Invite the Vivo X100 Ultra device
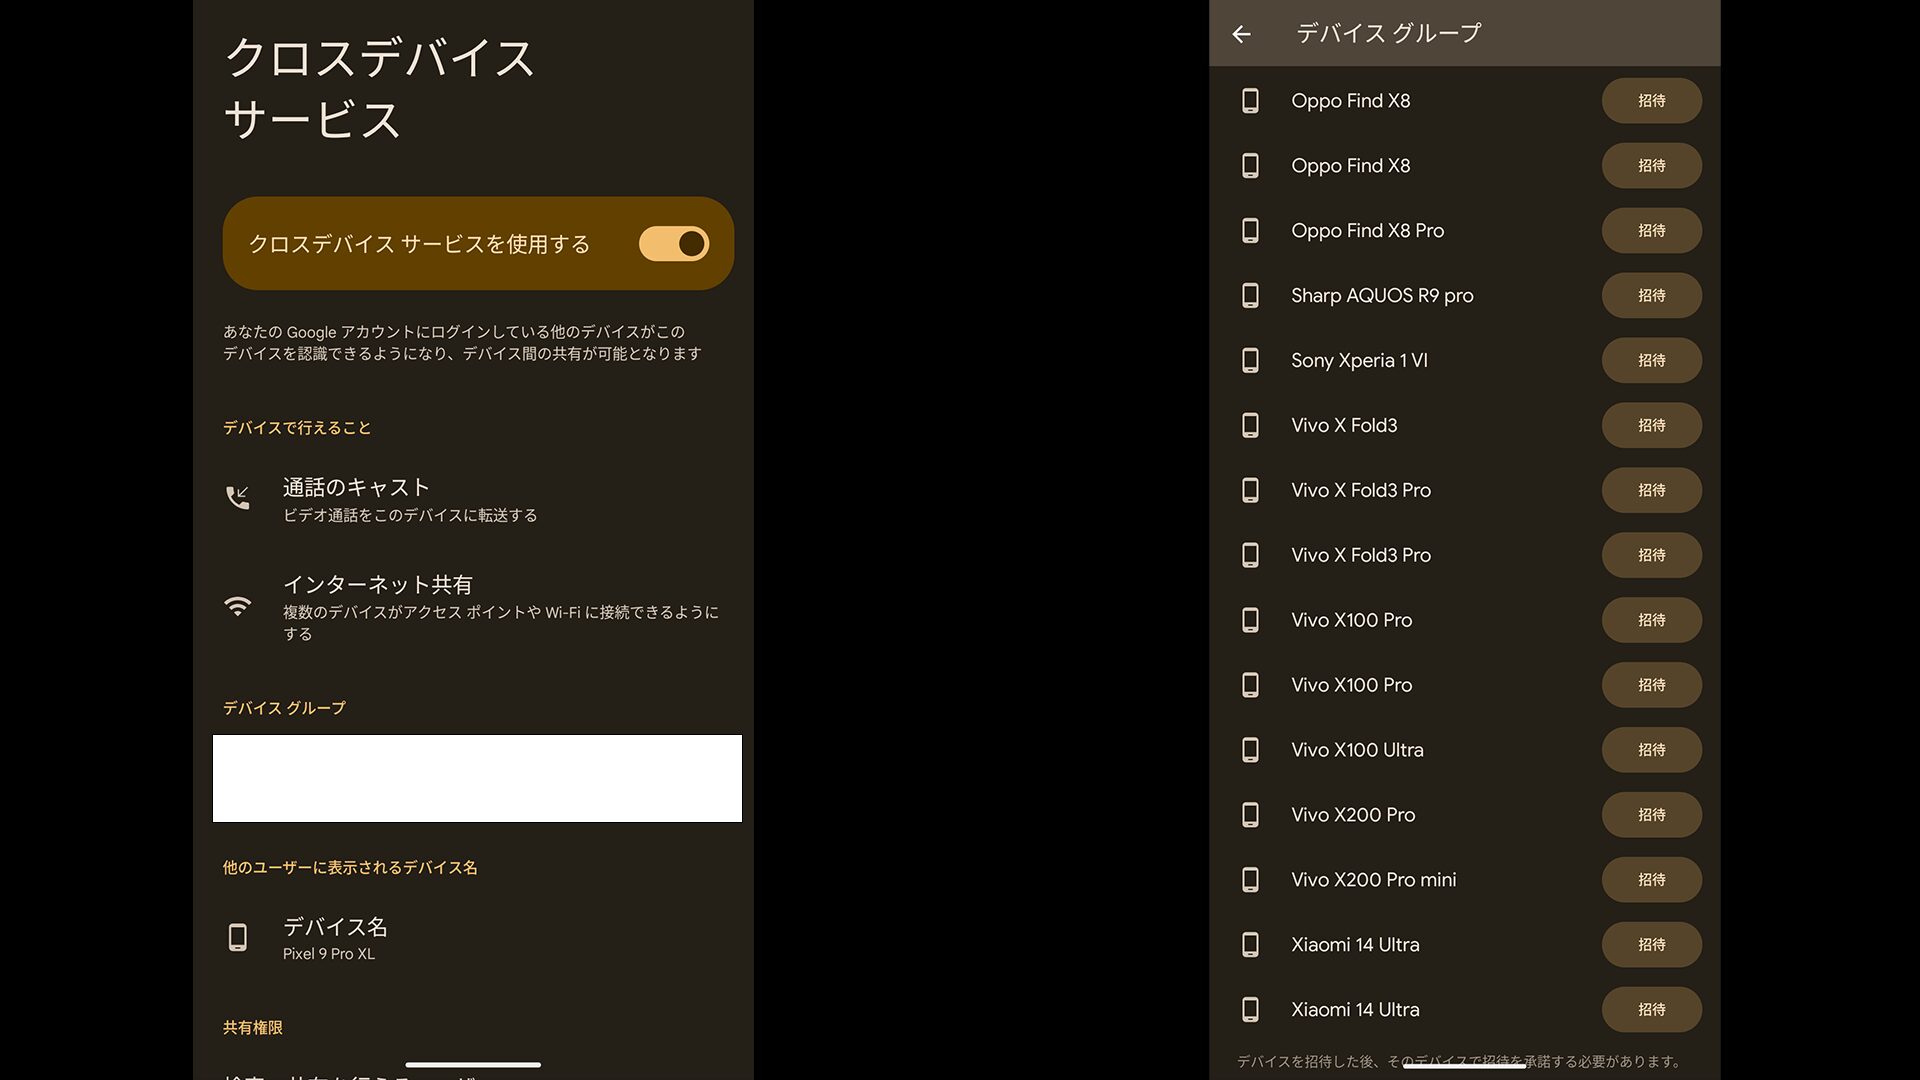 point(1651,750)
